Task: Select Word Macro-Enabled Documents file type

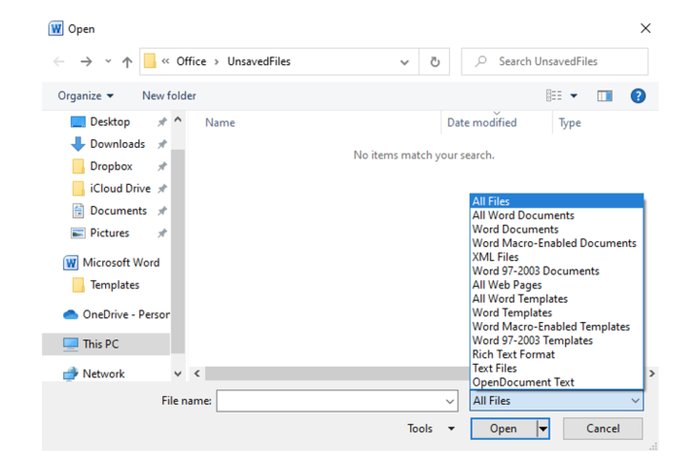Action: (554, 243)
